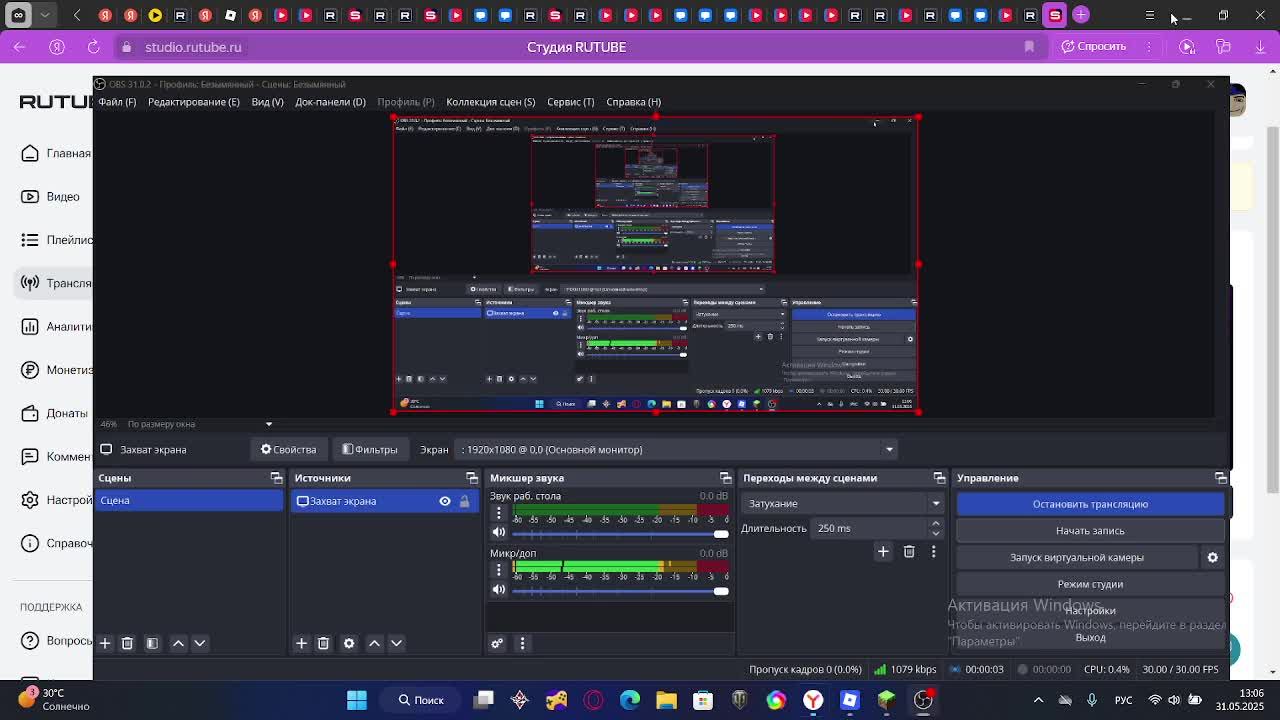Remove the scene transition with trash icon
Viewport: 1280px width, 720px height.
909,552
